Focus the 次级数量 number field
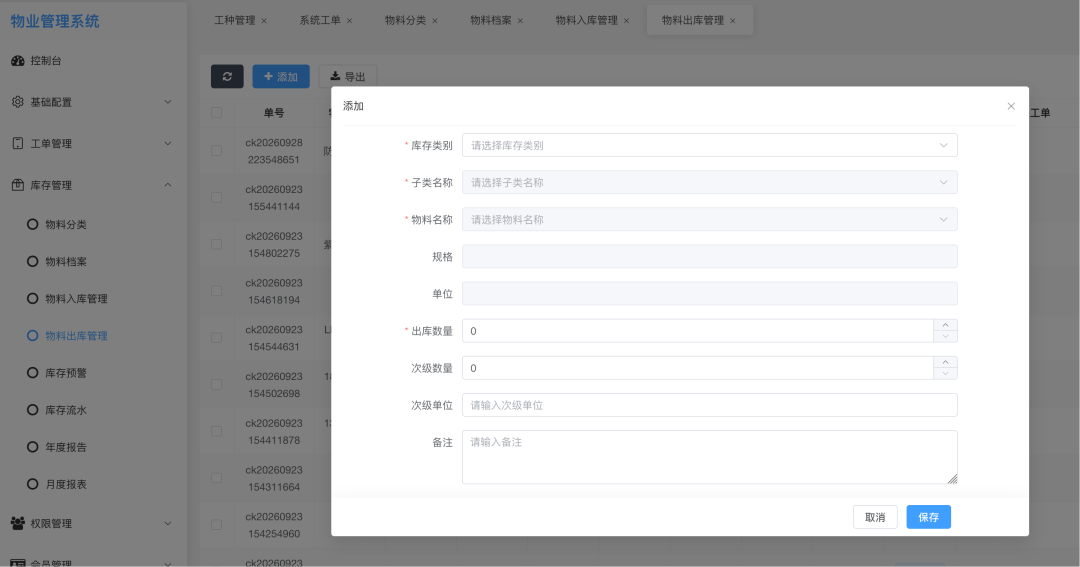1080x567 pixels. [697, 368]
